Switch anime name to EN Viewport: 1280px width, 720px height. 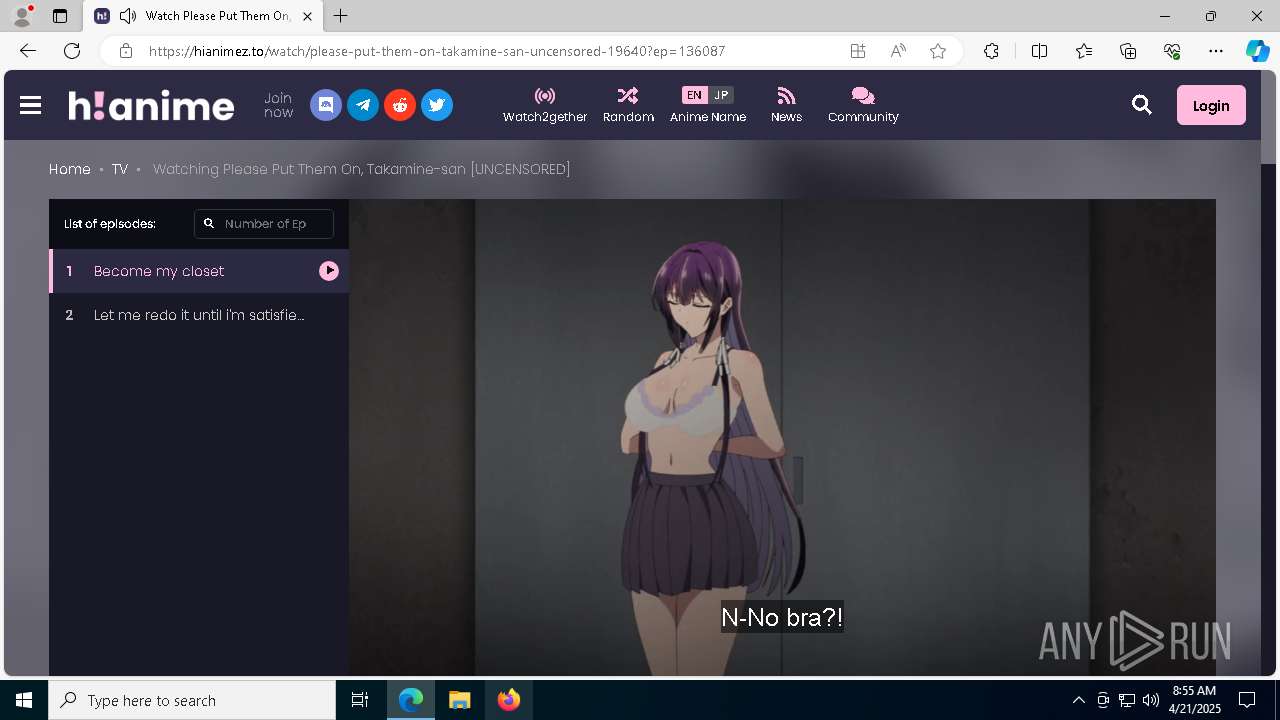pyautogui.click(x=694, y=95)
